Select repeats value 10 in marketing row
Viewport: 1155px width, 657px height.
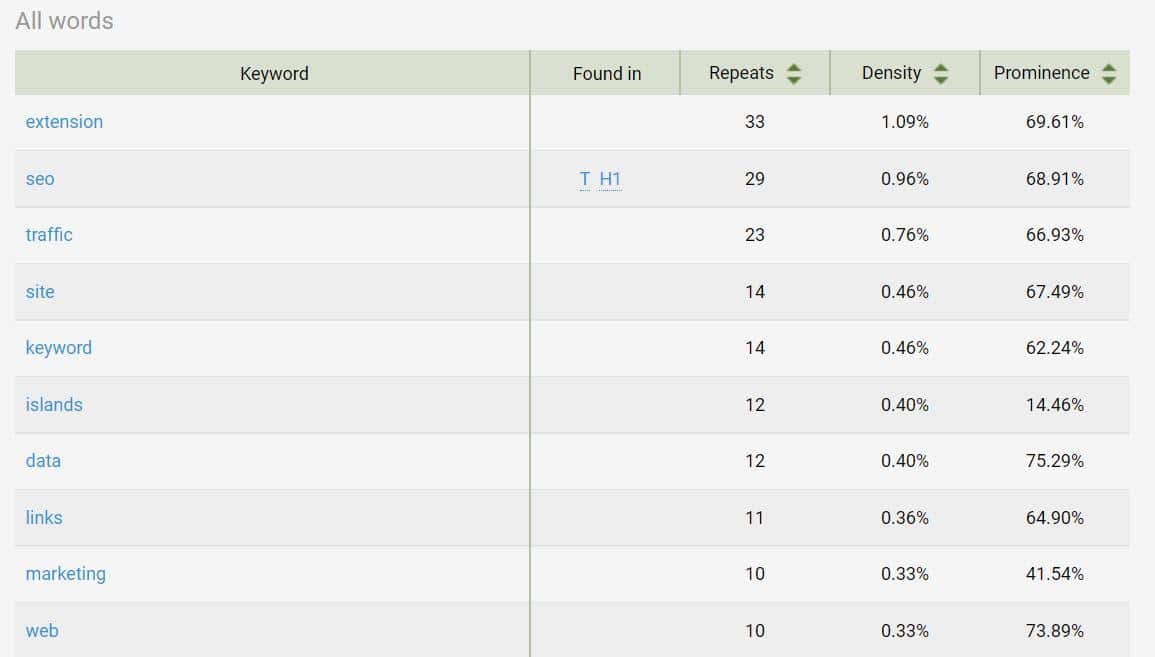coord(755,574)
